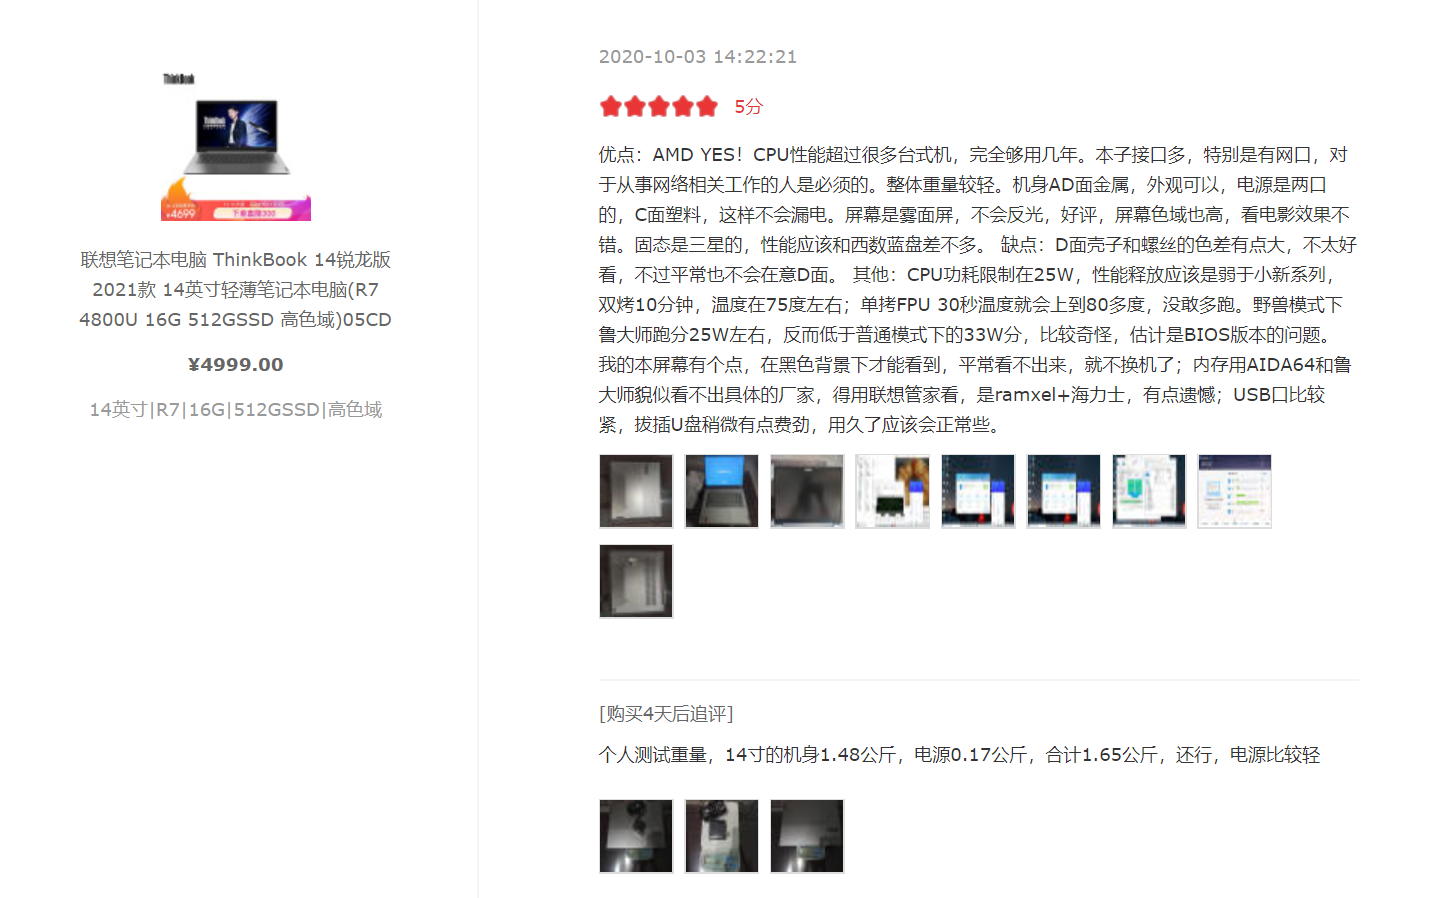View photo of open laptop with blue screen

[722, 491]
